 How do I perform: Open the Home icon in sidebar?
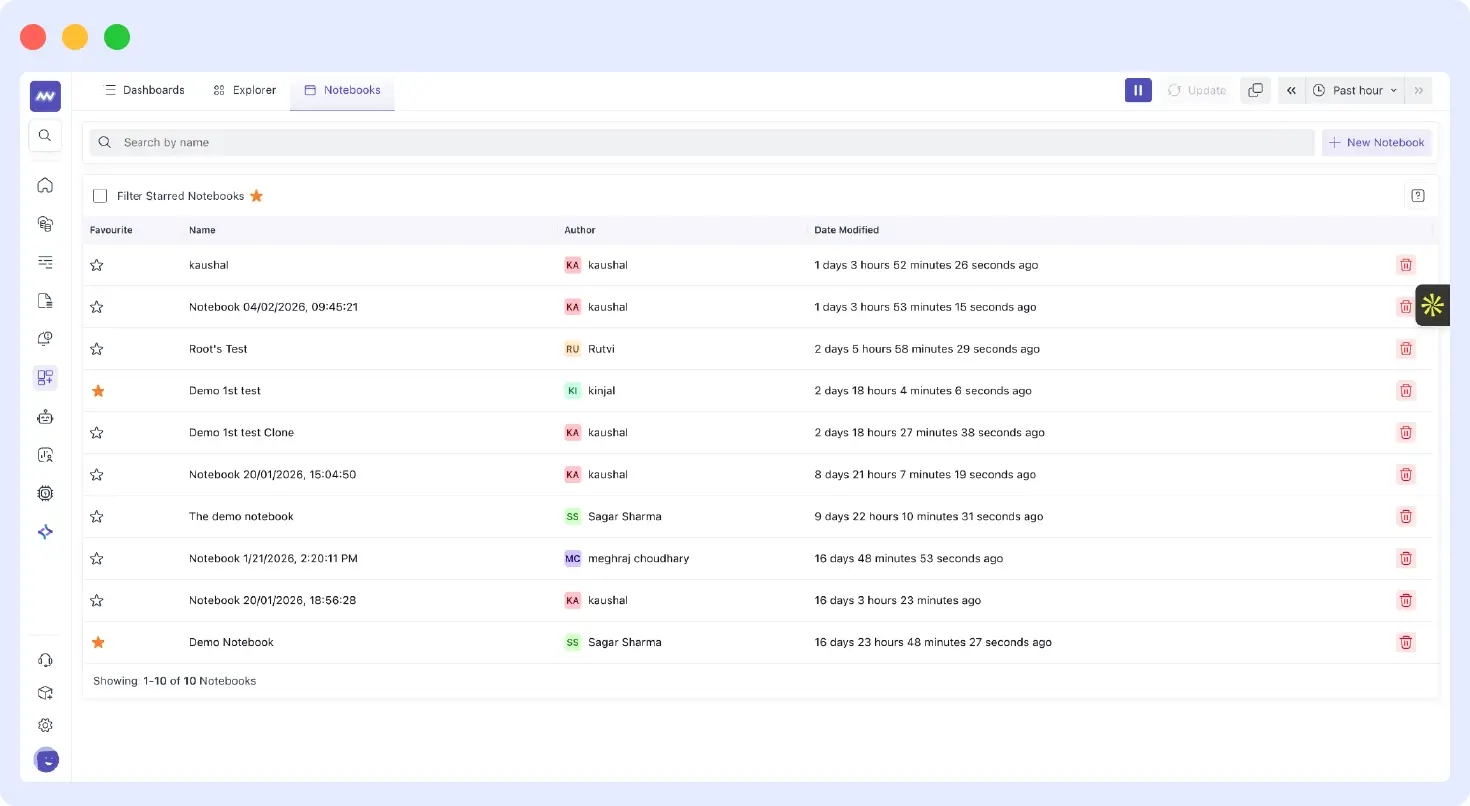click(x=45, y=185)
